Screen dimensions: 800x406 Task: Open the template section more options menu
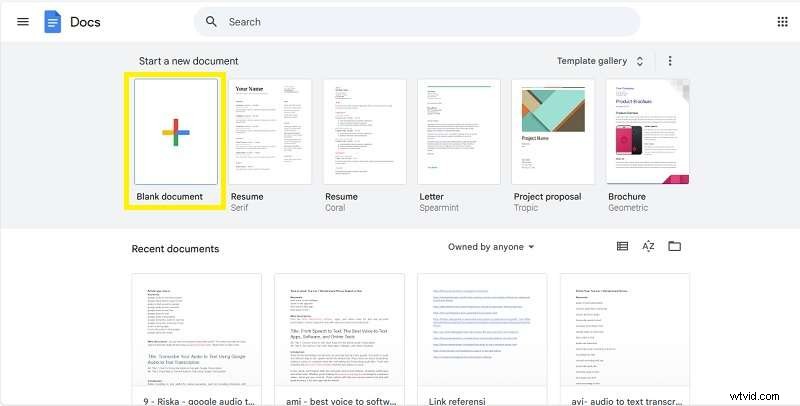(x=670, y=61)
